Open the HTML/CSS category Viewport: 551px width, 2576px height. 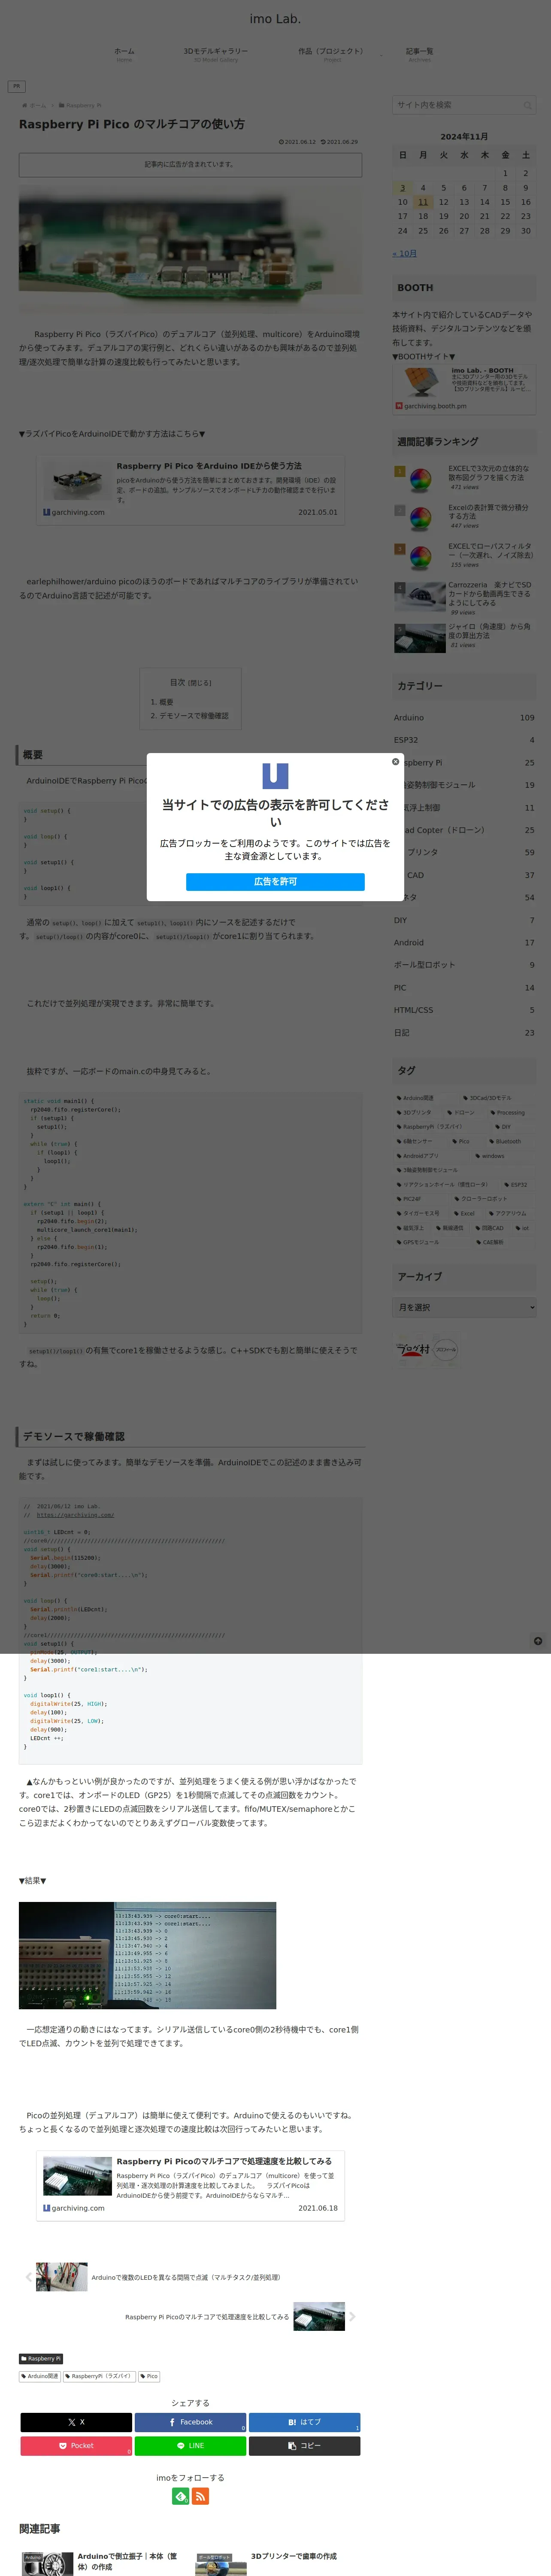464,1010
